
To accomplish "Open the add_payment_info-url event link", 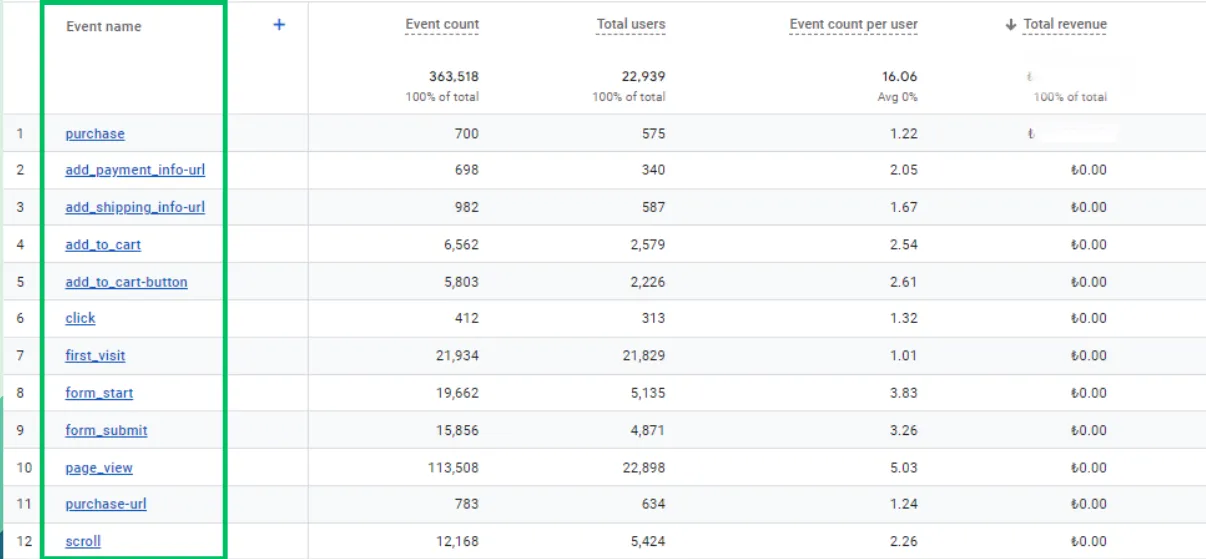I will tap(135, 170).
